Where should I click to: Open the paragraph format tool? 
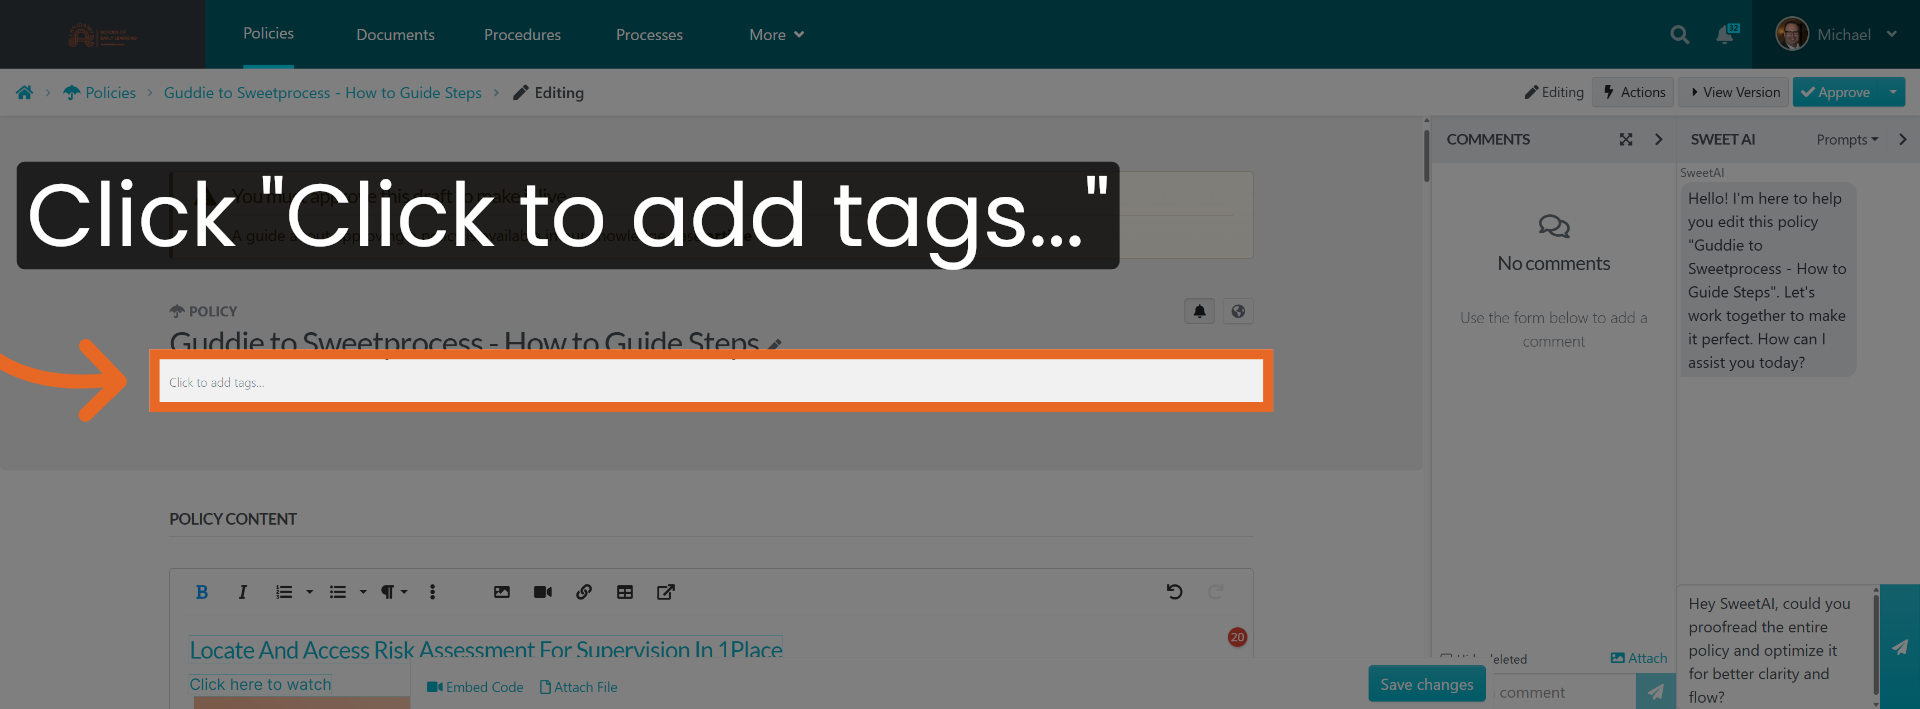(387, 592)
